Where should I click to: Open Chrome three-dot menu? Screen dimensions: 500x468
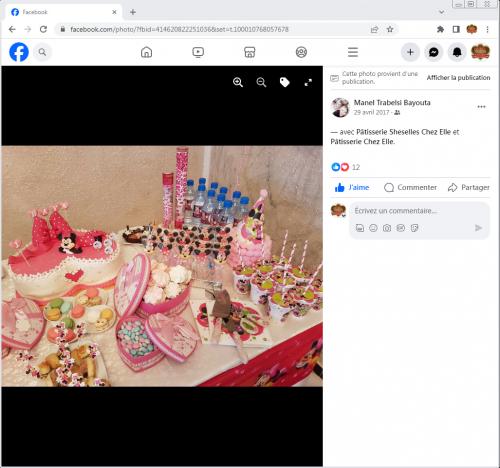click(x=487, y=29)
